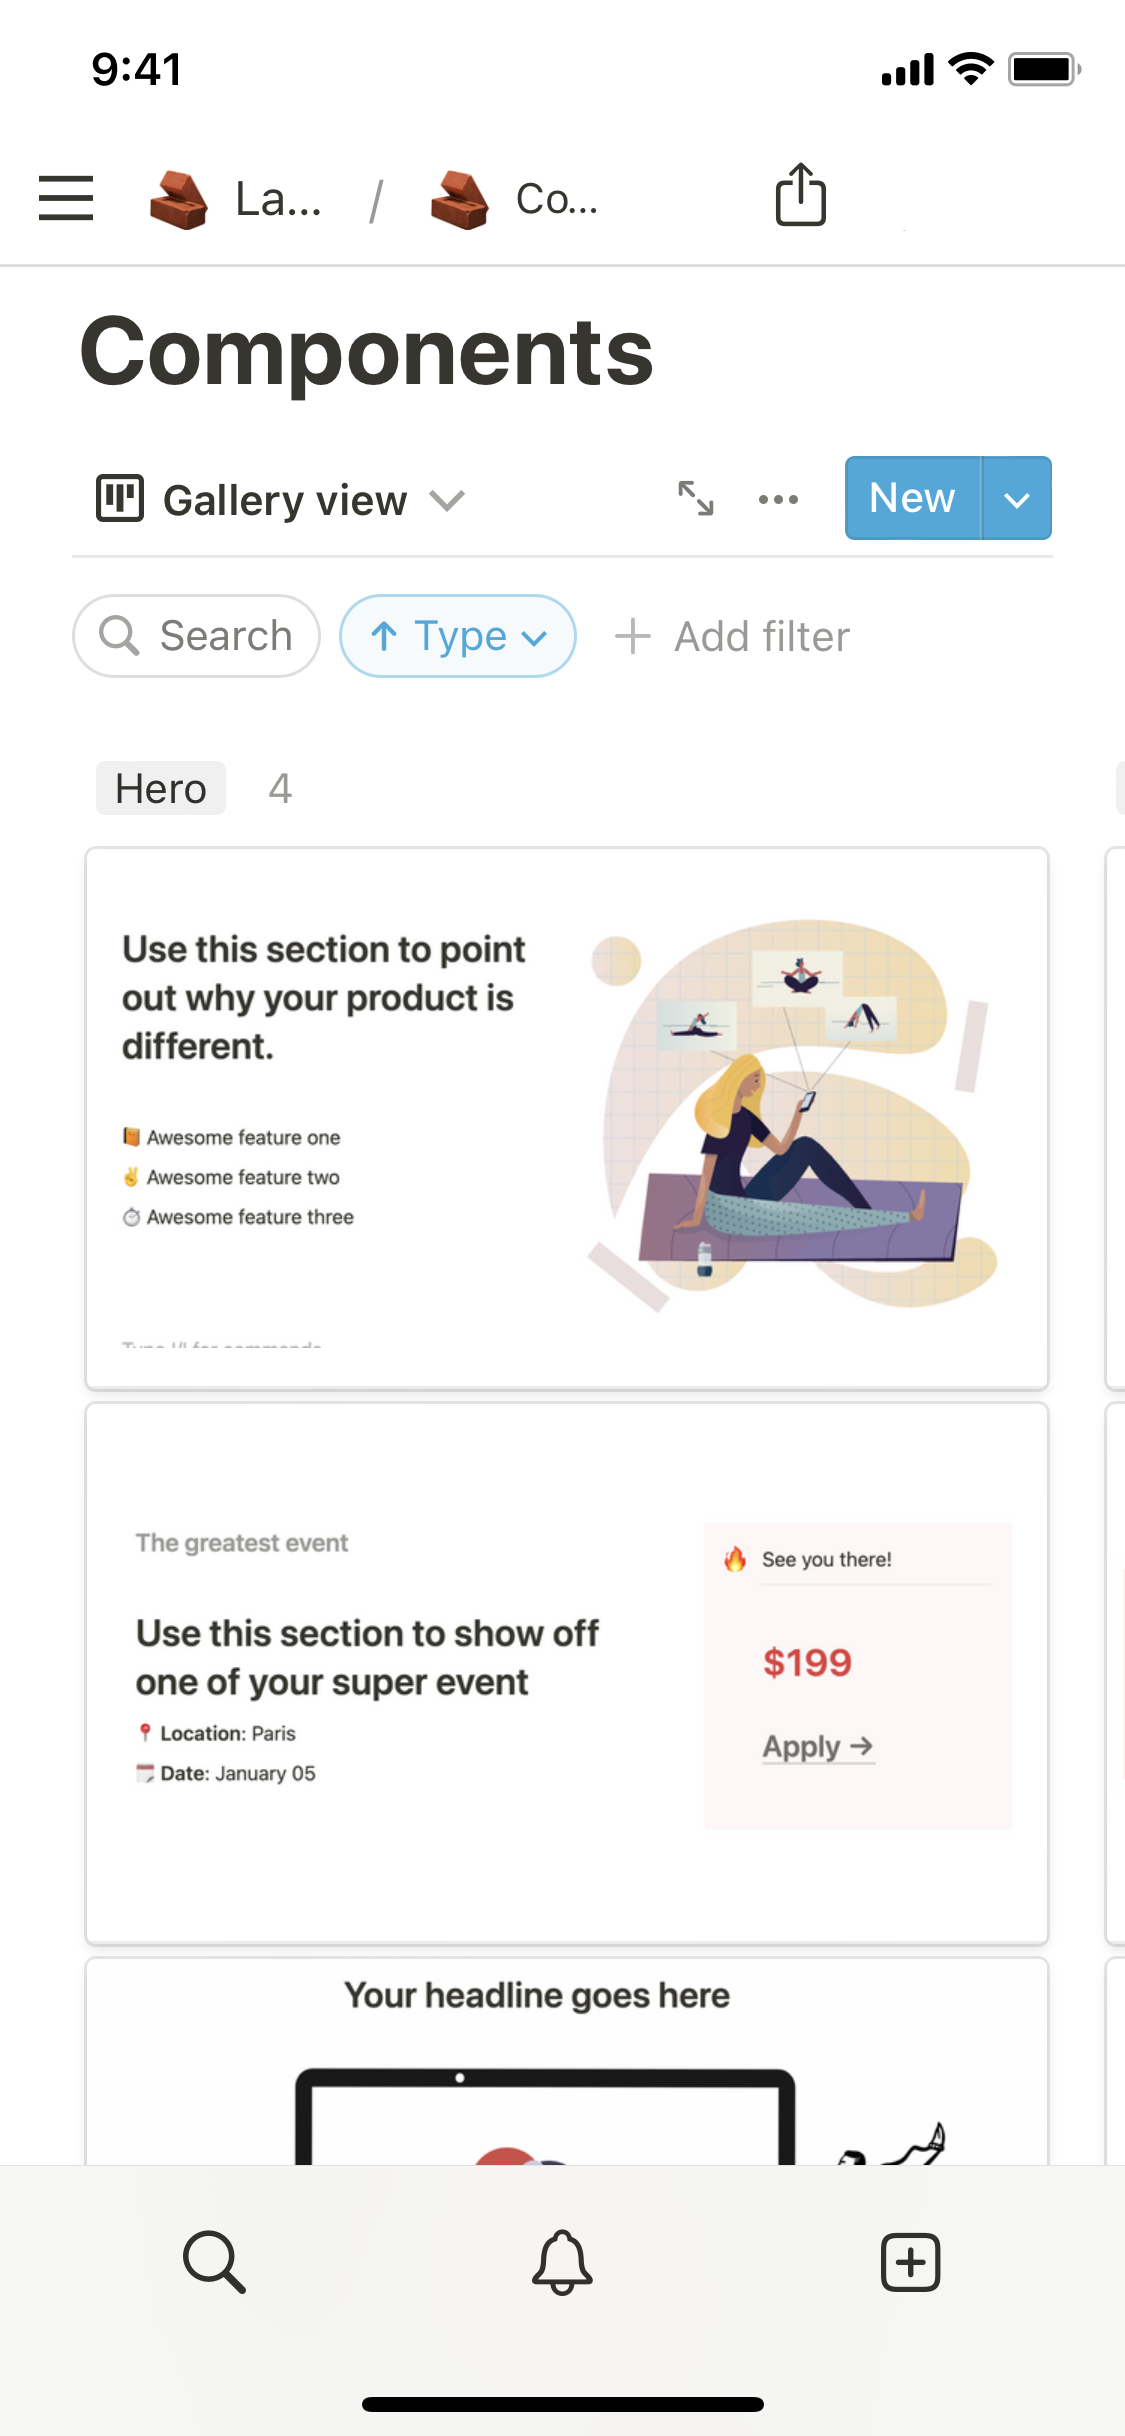The image size is (1125, 2436).
Task: Open the Type sort dropdown
Action: [458, 636]
